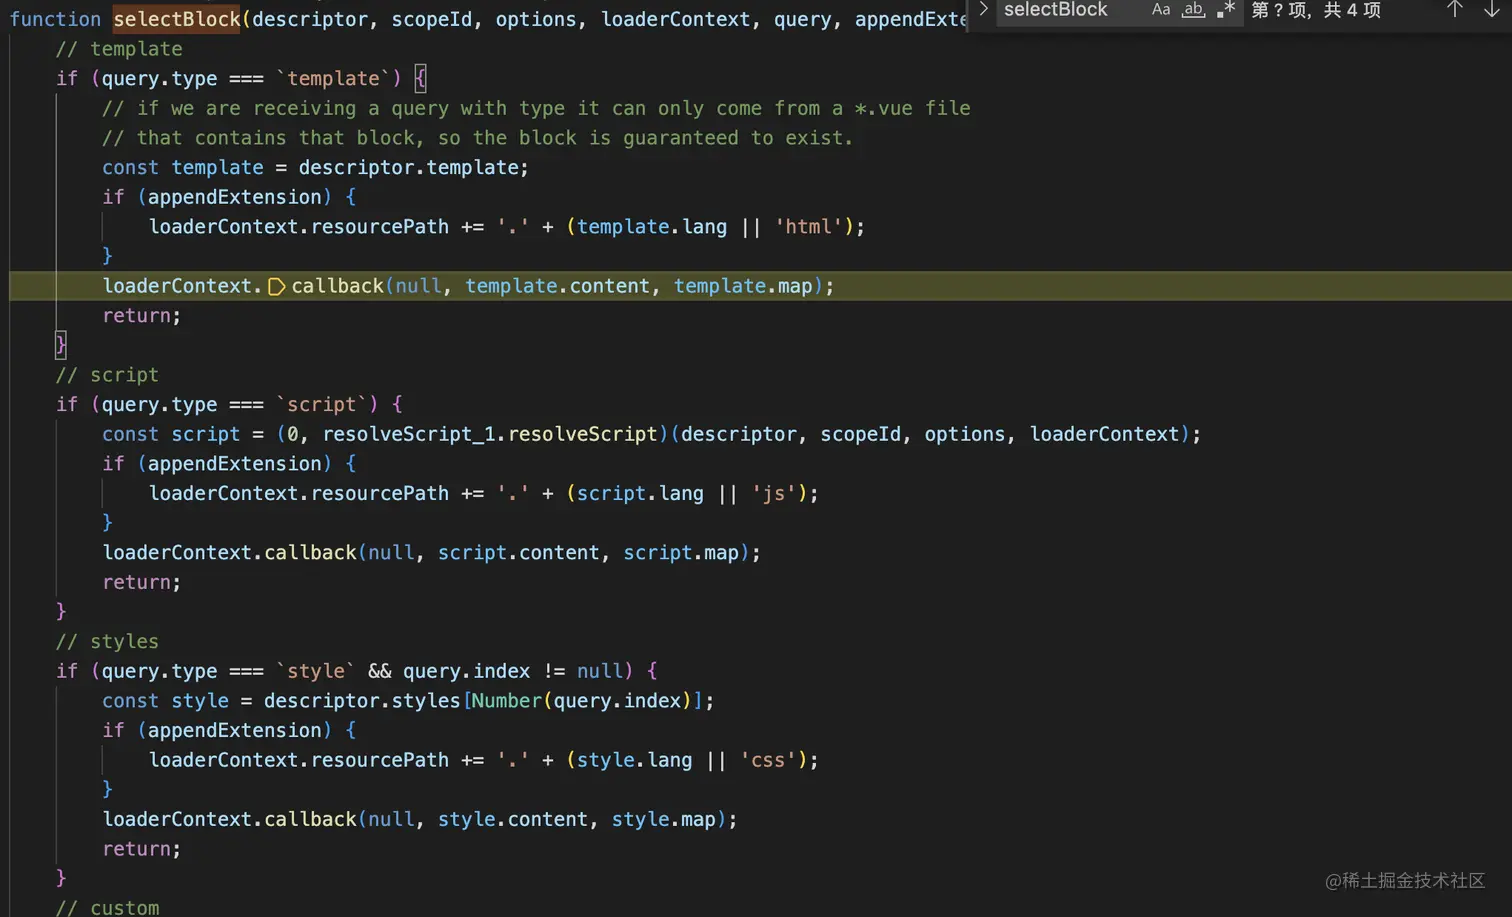
Task: Click 'scopeId' parameter in selectBlock signature
Action: click(x=432, y=19)
